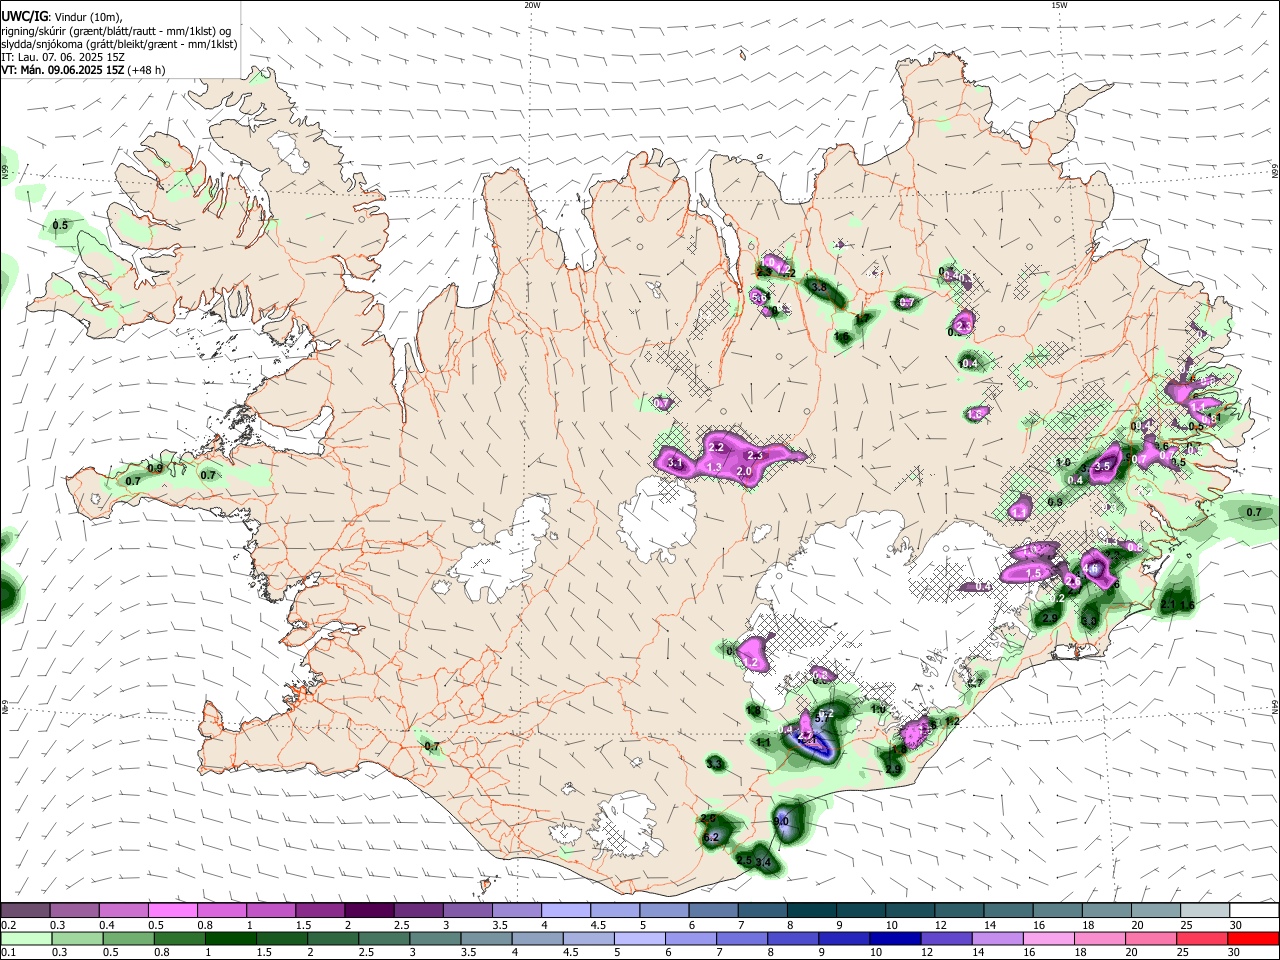Click the light pink 16 swatch, lower legend row

1050,938
